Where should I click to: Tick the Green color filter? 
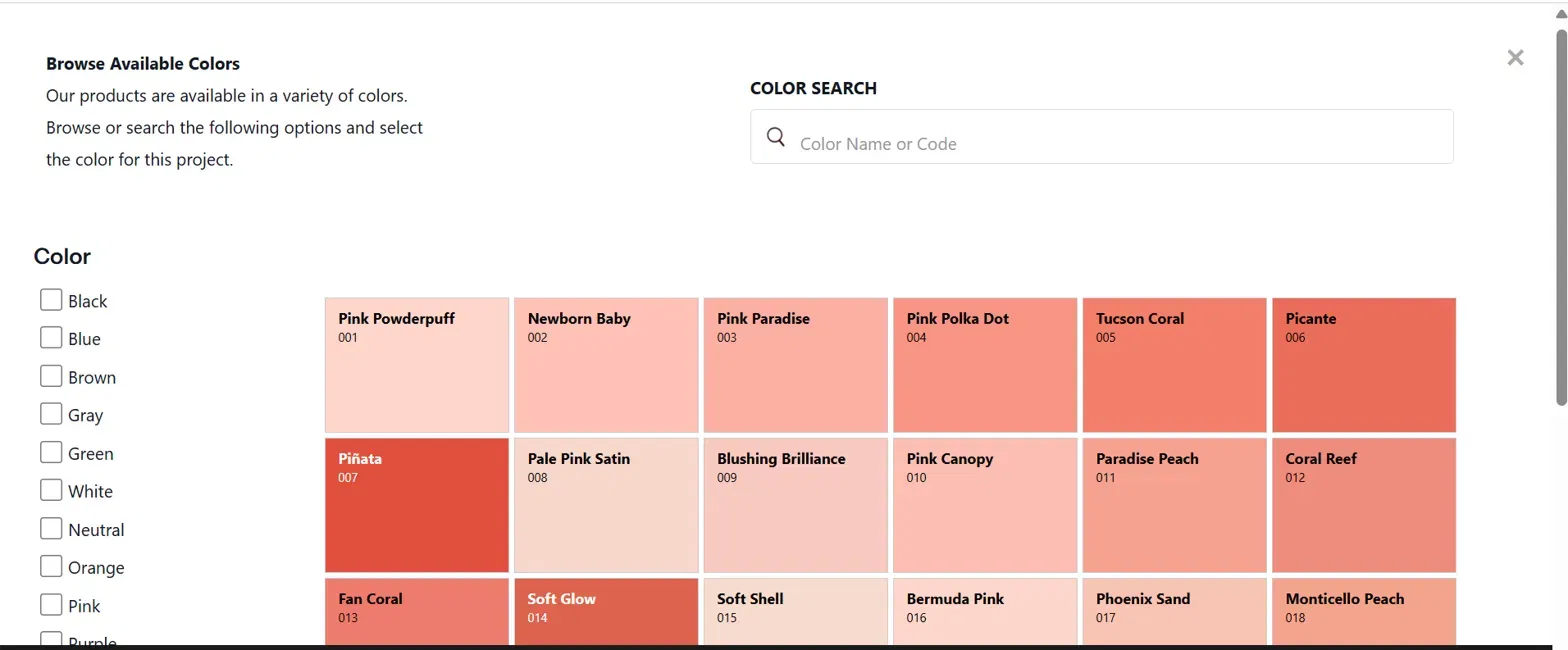51,452
